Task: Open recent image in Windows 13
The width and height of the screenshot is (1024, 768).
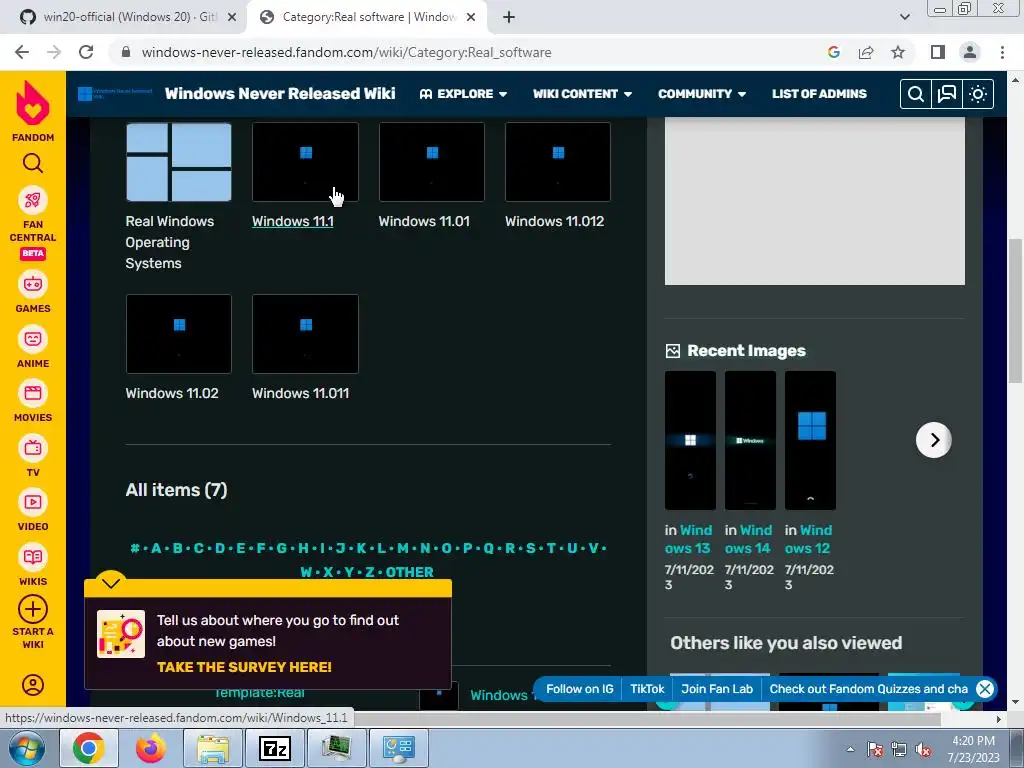Action: point(690,440)
